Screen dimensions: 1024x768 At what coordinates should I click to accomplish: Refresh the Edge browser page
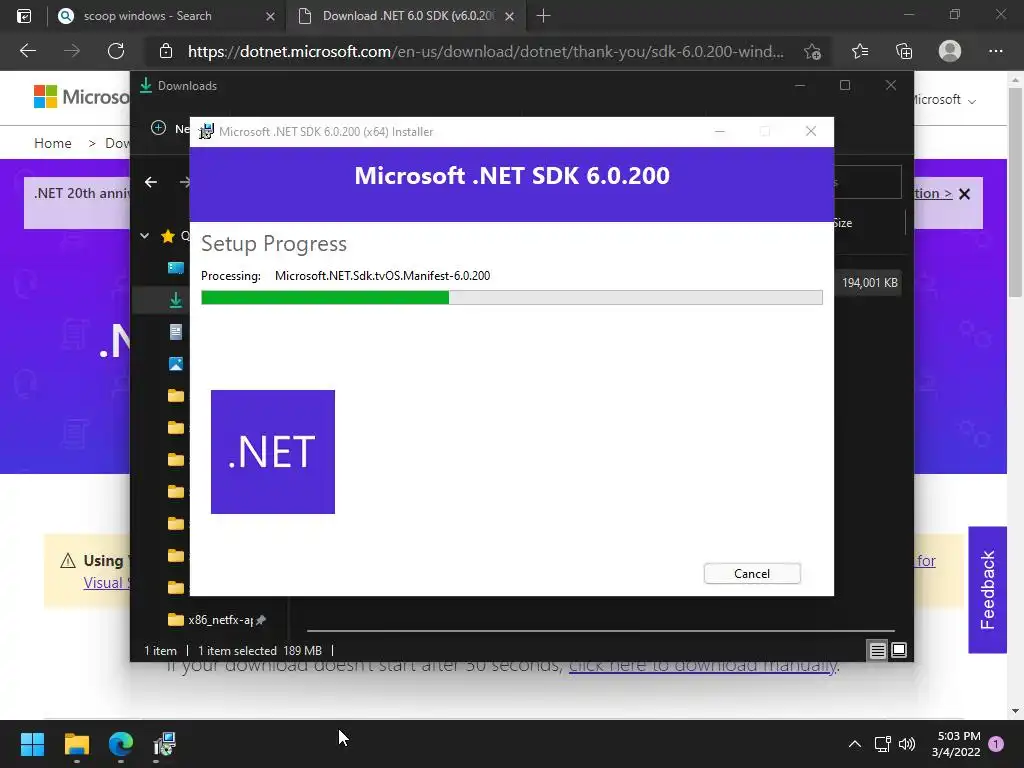(116, 51)
